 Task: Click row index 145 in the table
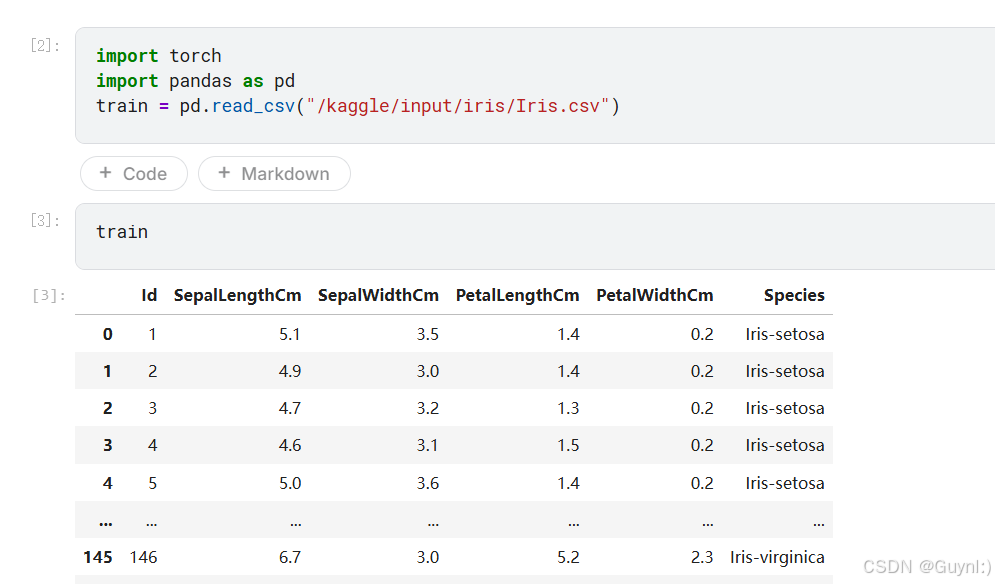(98, 557)
